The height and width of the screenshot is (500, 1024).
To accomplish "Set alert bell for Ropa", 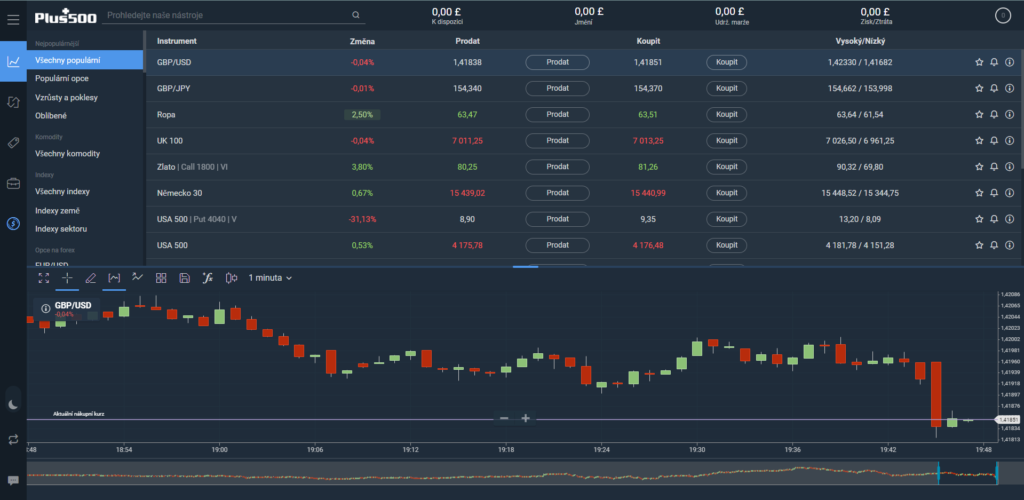I will pyautogui.click(x=994, y=114).
